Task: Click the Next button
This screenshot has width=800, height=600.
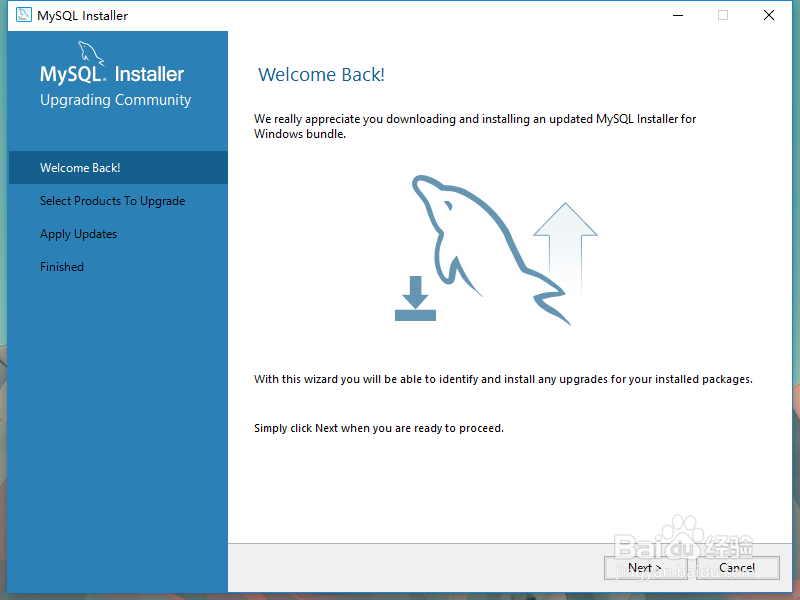Action: tap(645, 567)
